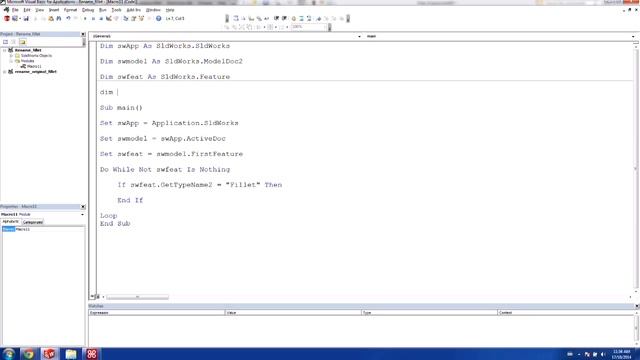Click the Object Browser toolbar icon

pos(141,18)
